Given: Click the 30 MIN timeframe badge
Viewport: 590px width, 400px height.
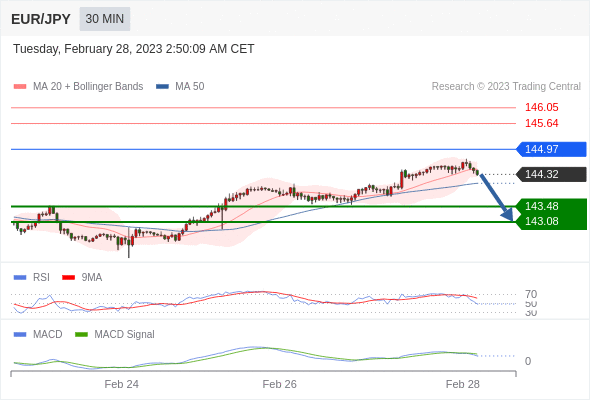Looking at the screenshot, I should pyautogui.click(x=105, y=19).
